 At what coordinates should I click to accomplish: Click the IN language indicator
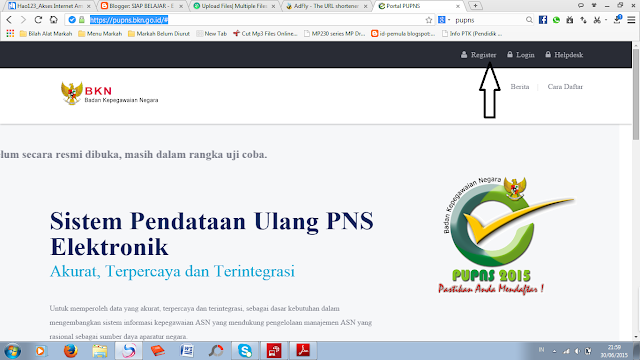point(541,350)
